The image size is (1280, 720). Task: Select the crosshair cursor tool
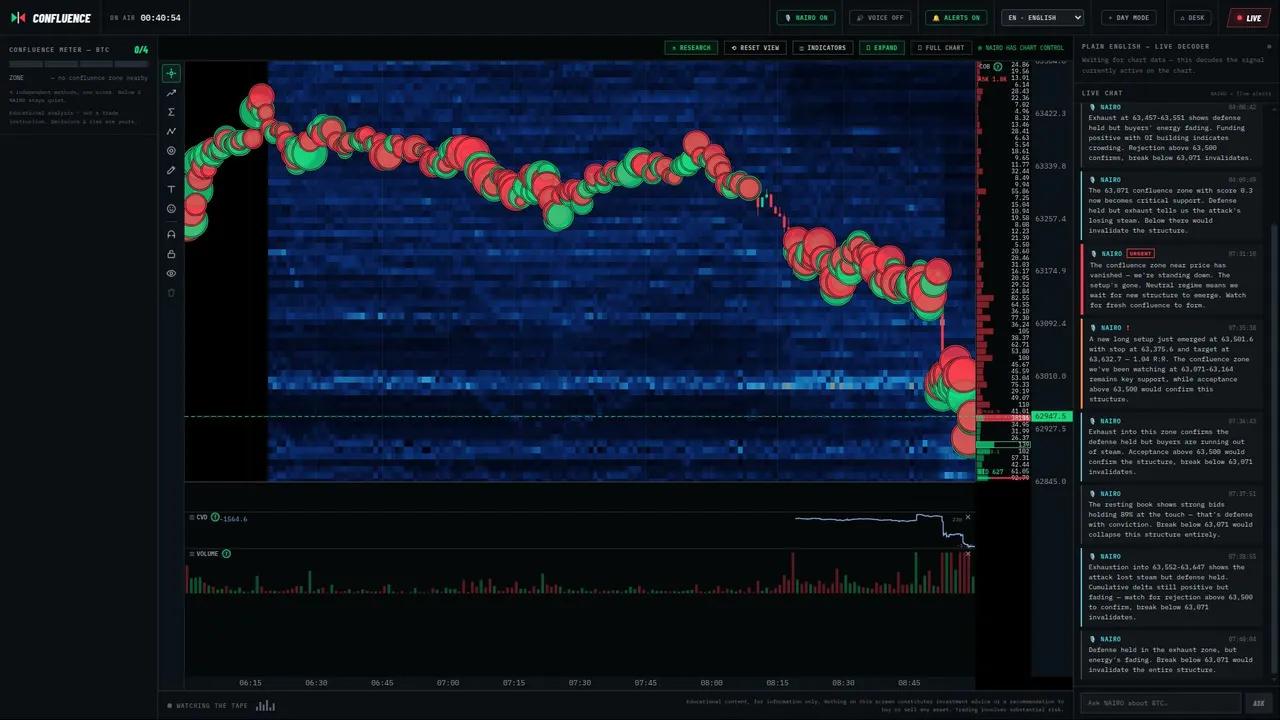[171, 73]
